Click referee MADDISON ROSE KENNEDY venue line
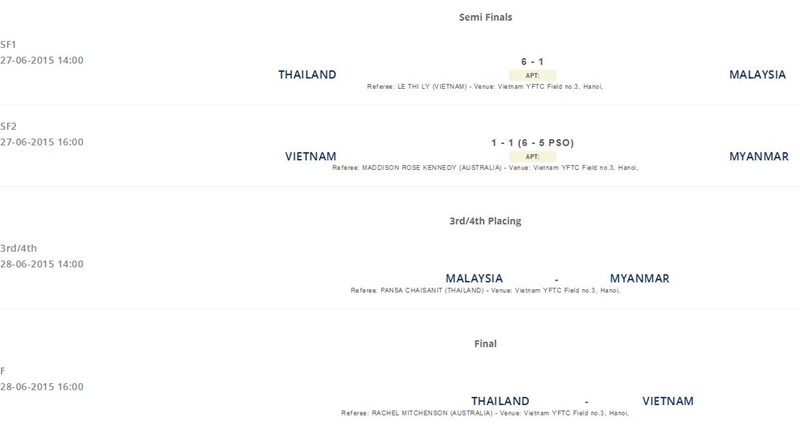 tap(485, 168)
